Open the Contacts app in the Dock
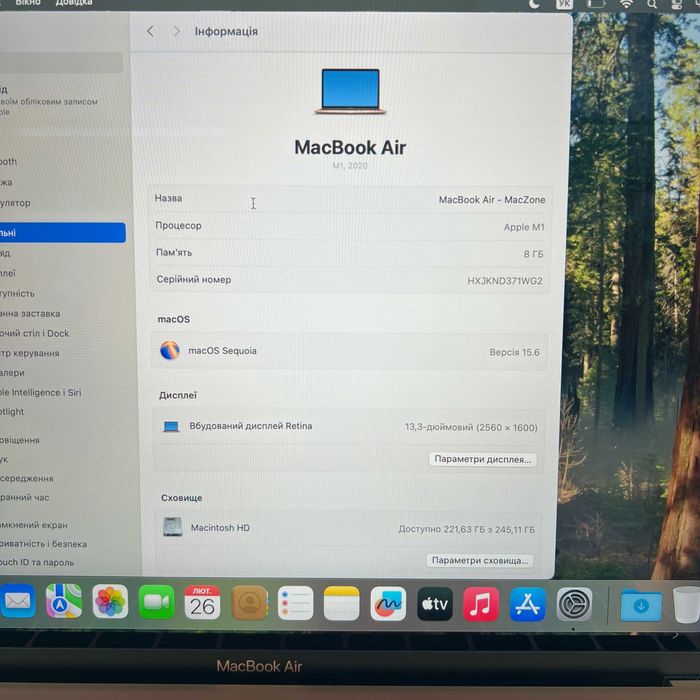 [250, 603]
